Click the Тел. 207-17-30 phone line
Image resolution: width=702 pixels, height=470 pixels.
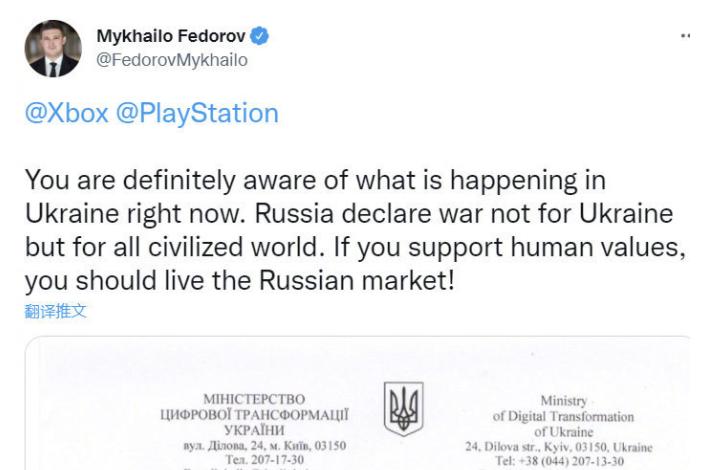point(265,460)
